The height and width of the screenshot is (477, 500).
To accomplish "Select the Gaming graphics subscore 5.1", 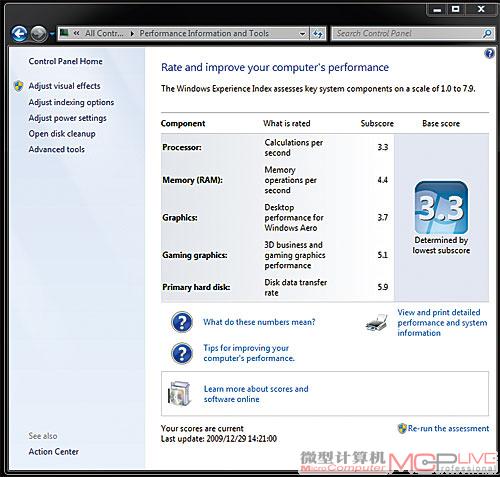I will pyautogui.click(x=383, y=255).
